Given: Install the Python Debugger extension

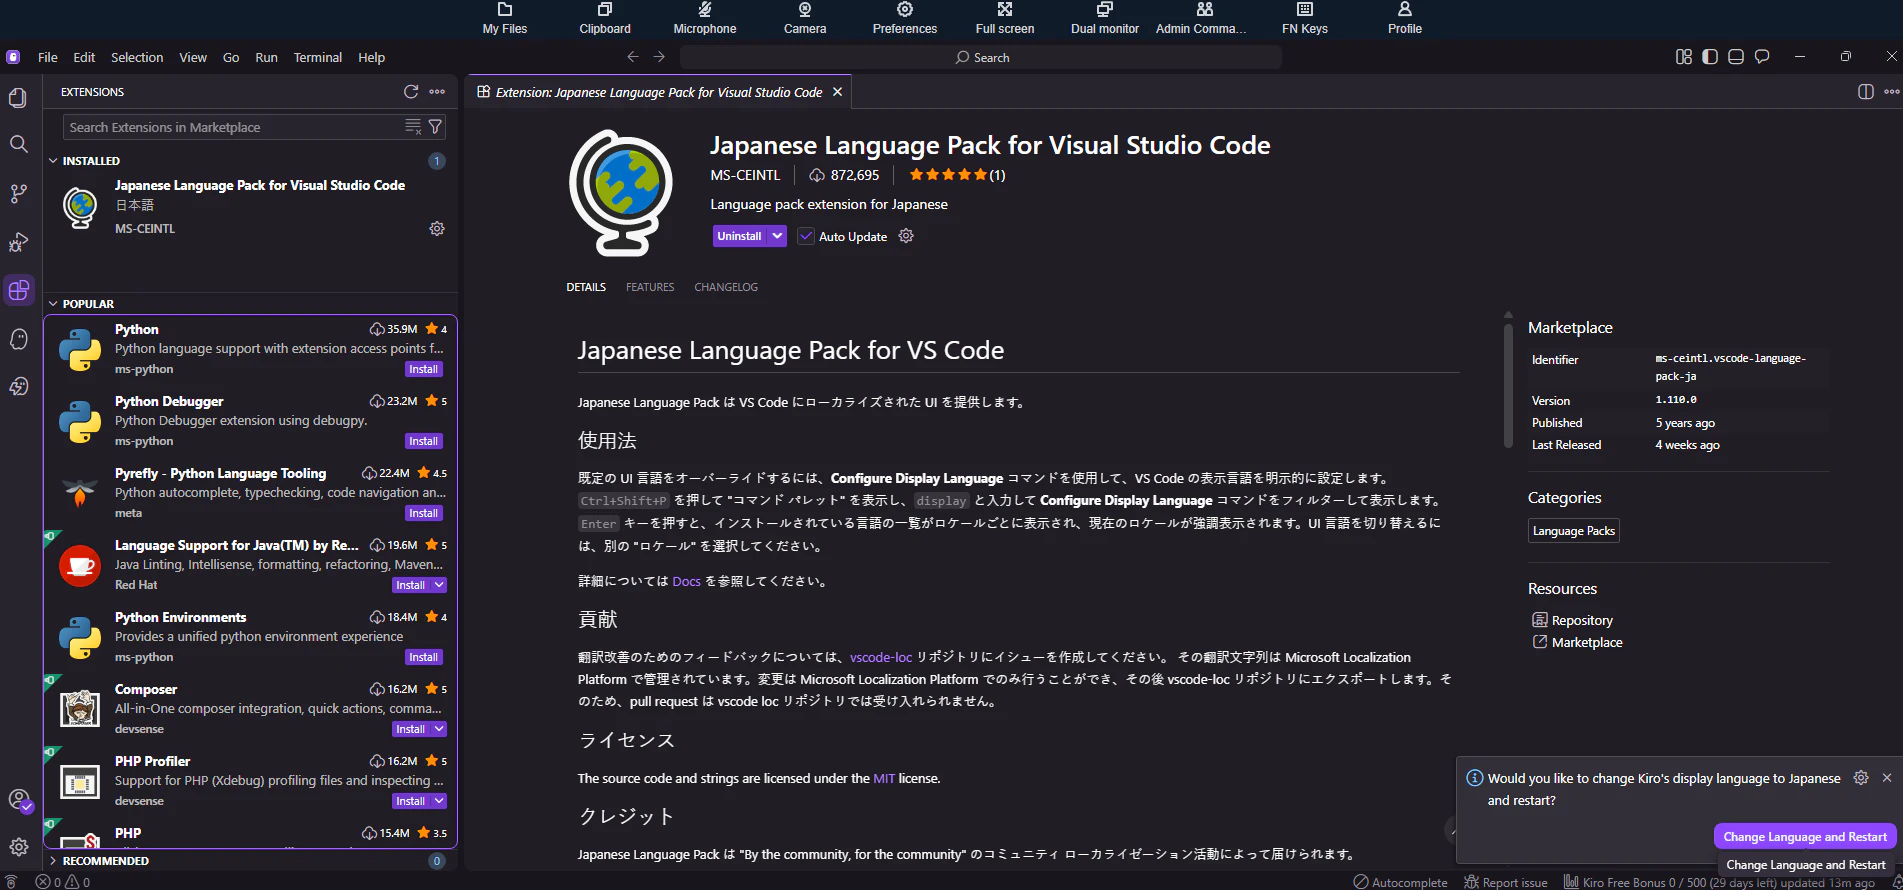Looking at the screenshot, I should [423, 441].
